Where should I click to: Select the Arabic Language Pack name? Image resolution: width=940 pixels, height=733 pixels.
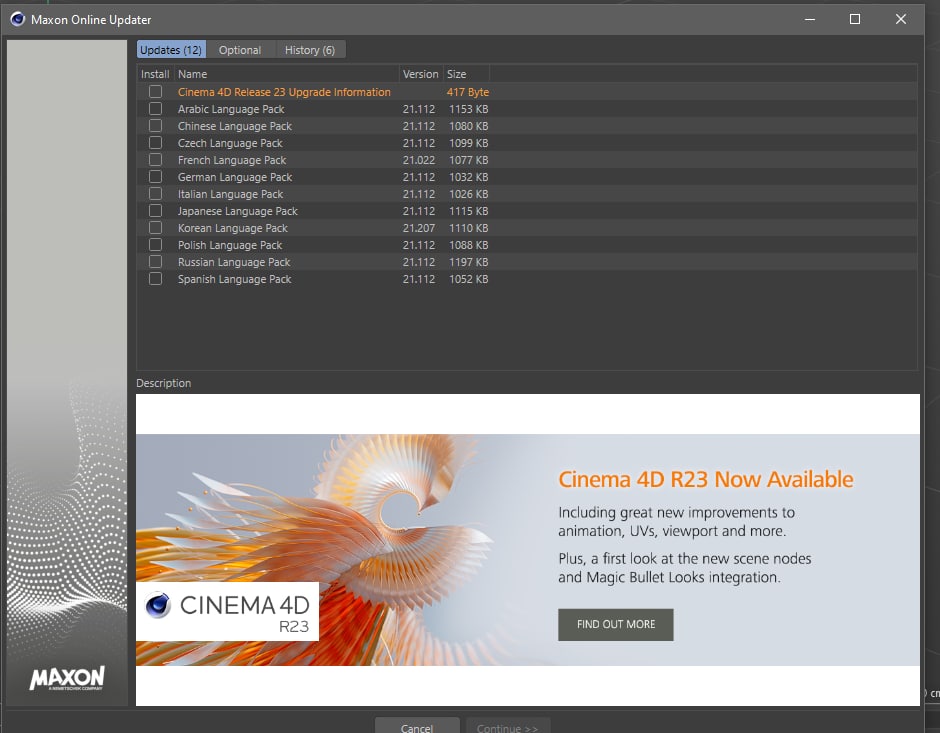[231, 109]
